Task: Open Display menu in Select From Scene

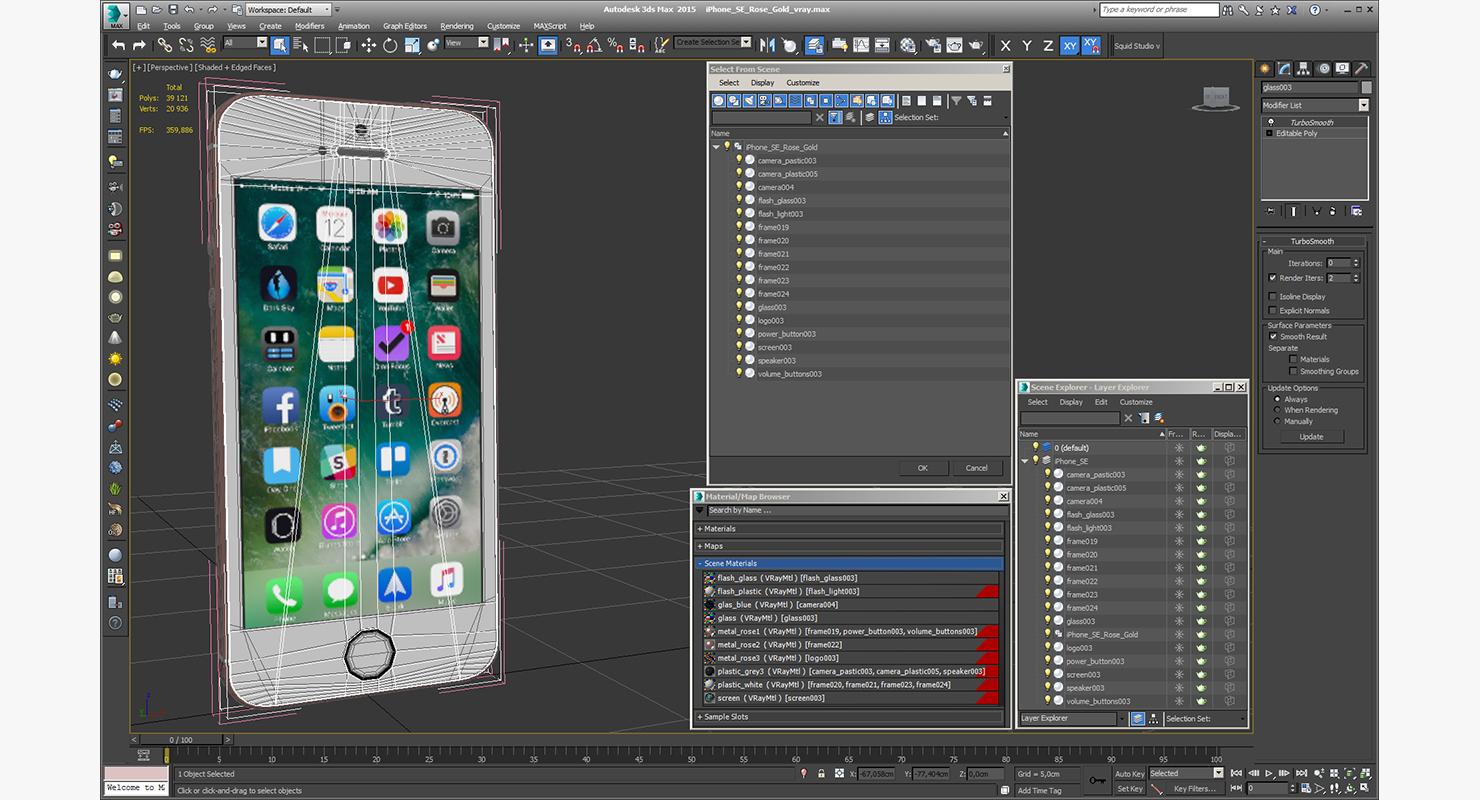Action: [763, 83]
